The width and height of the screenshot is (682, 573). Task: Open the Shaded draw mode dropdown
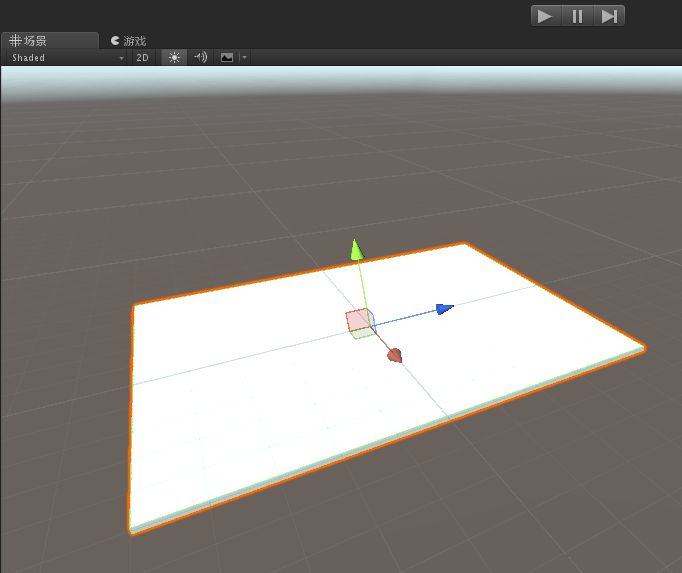(x=67, y=57)
